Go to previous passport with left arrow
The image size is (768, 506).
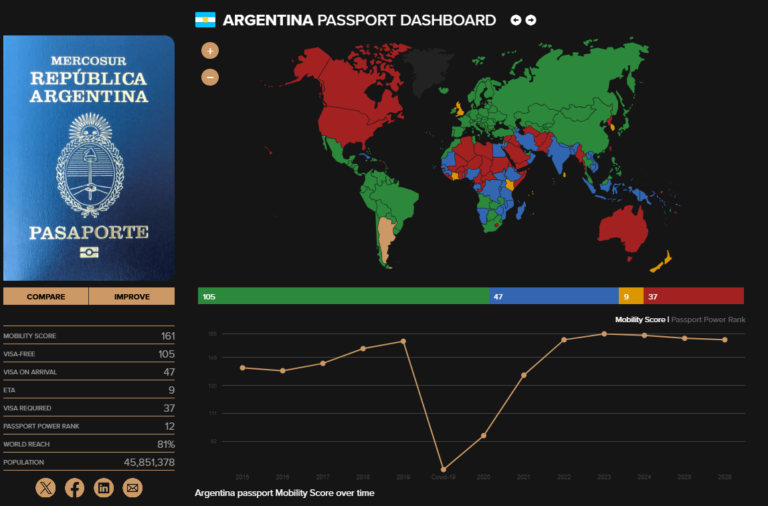[515, 20]
